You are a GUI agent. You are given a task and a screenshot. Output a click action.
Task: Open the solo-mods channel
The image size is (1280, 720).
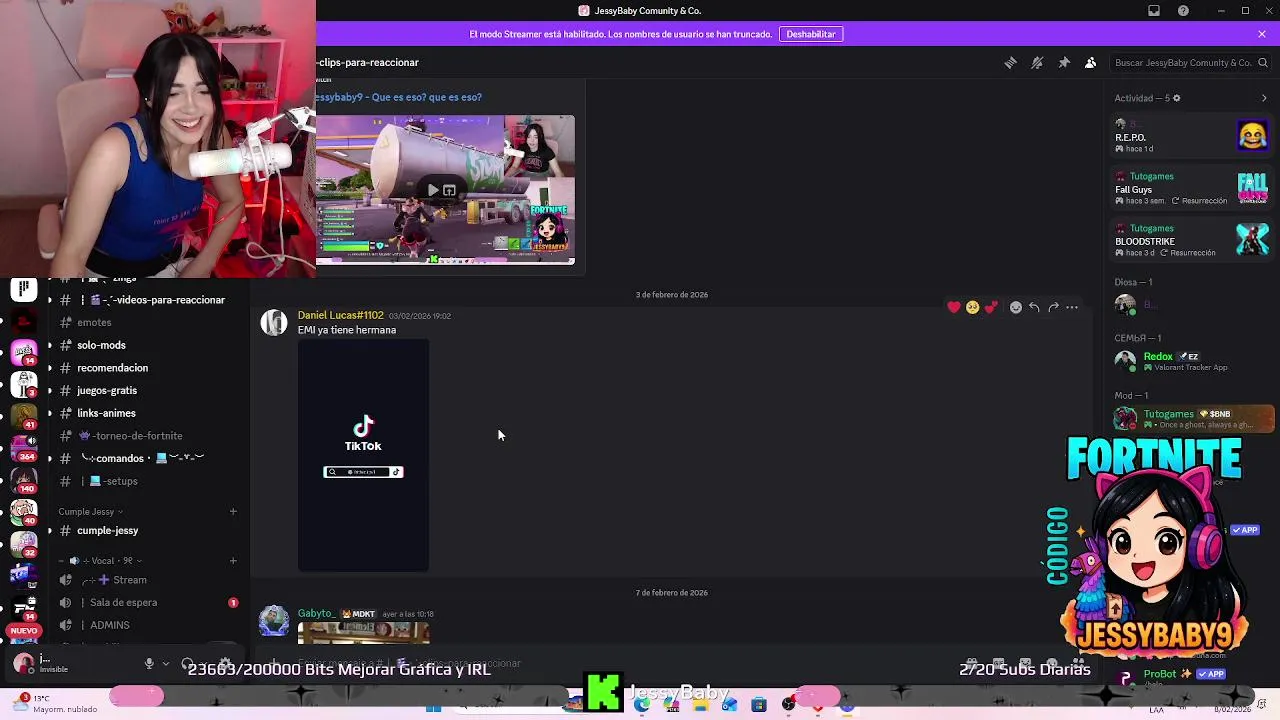tap(146, 345)
